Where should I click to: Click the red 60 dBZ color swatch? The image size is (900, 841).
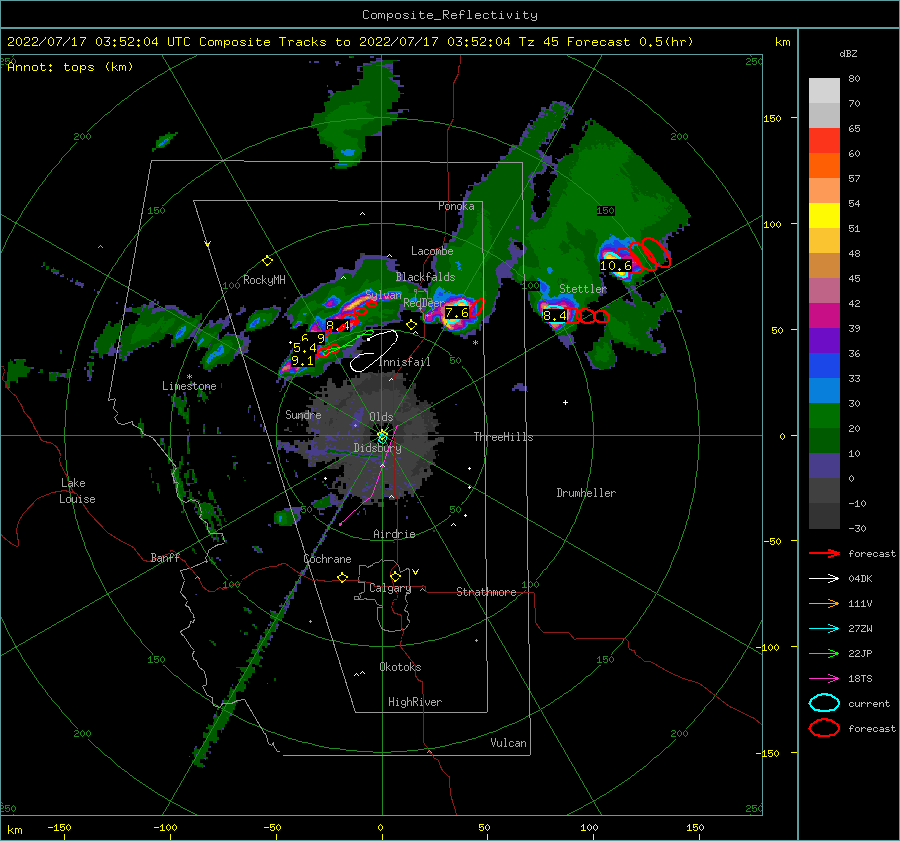824,141
